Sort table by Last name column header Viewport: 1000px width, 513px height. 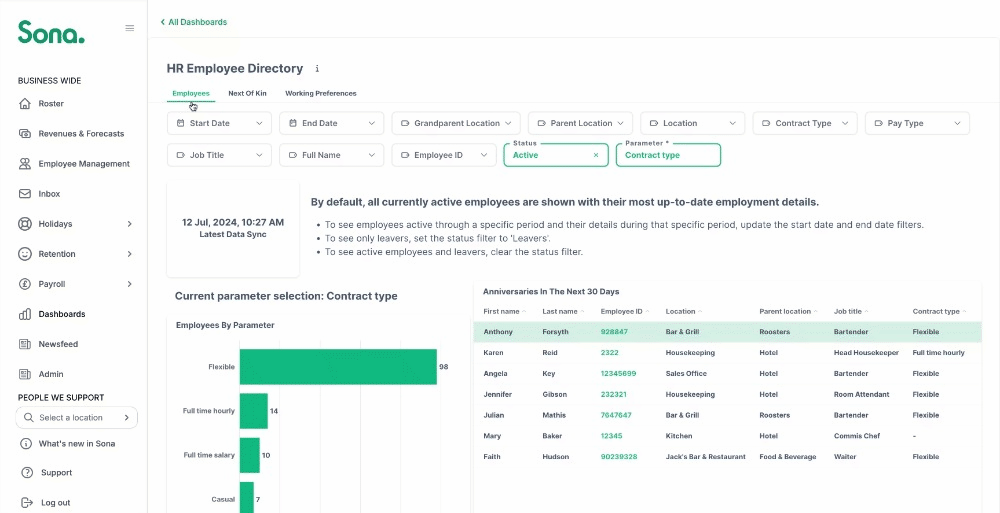click(560, 311)
